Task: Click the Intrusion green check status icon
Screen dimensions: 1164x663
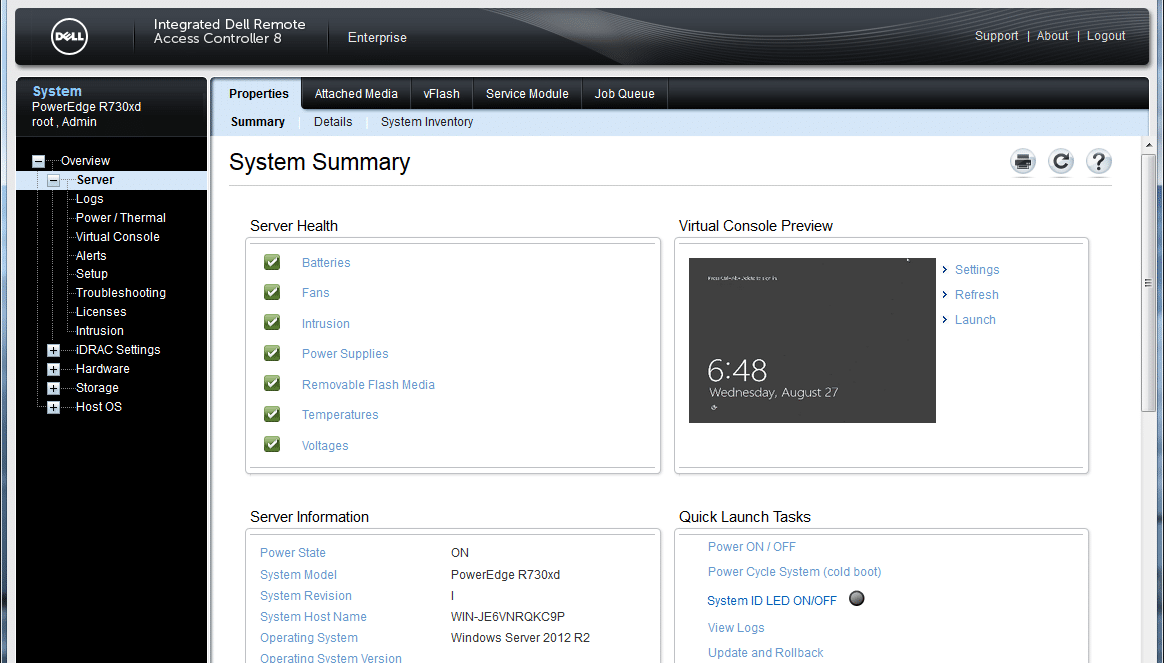Action: click(272, 323)
